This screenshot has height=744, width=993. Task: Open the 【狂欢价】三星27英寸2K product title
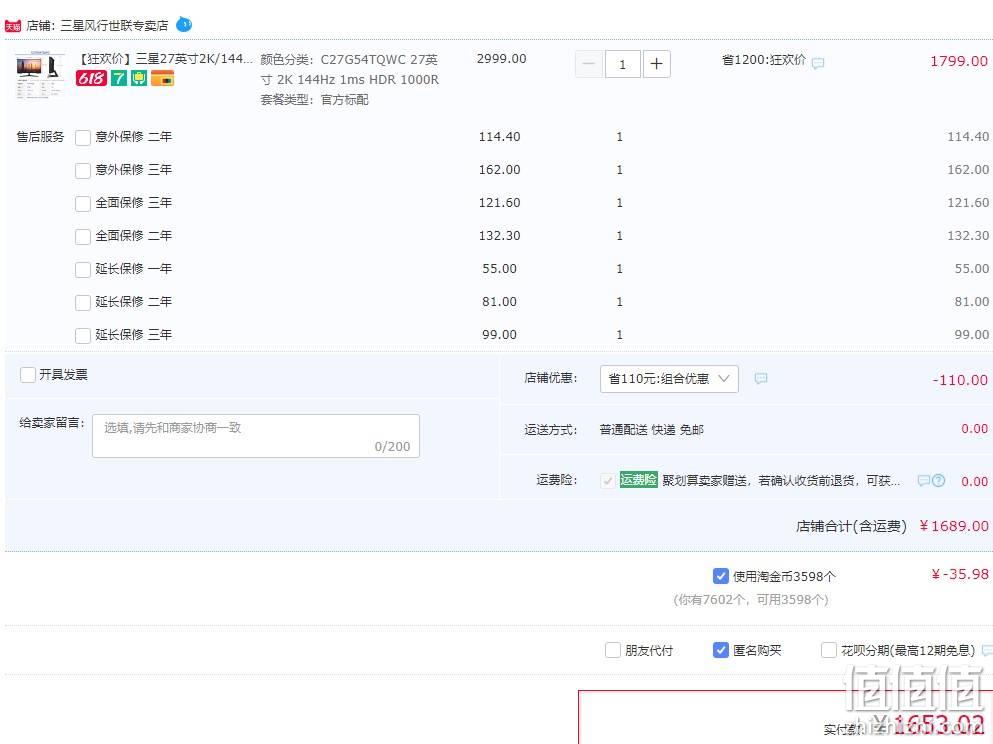coord(165,59)
